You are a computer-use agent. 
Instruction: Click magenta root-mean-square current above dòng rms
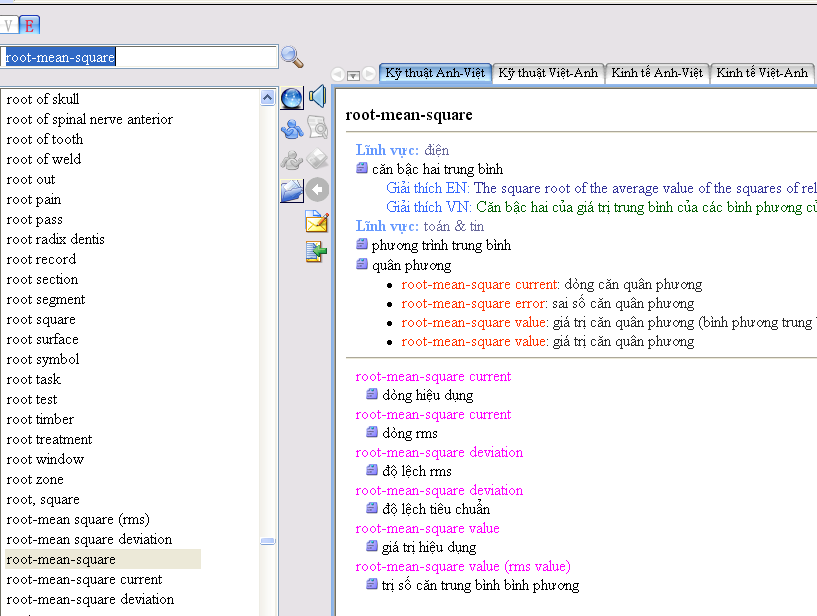click(x=433, y=415)
